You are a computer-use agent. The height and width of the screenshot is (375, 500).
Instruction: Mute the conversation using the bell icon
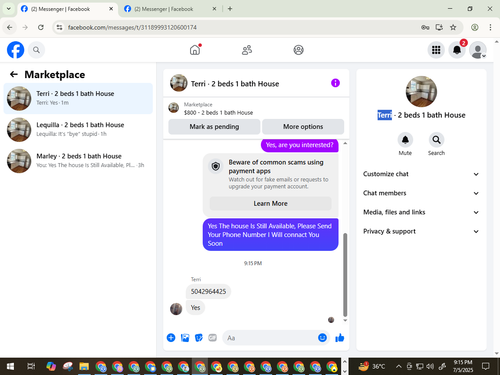pyautogui.click(x=405, y=140)
